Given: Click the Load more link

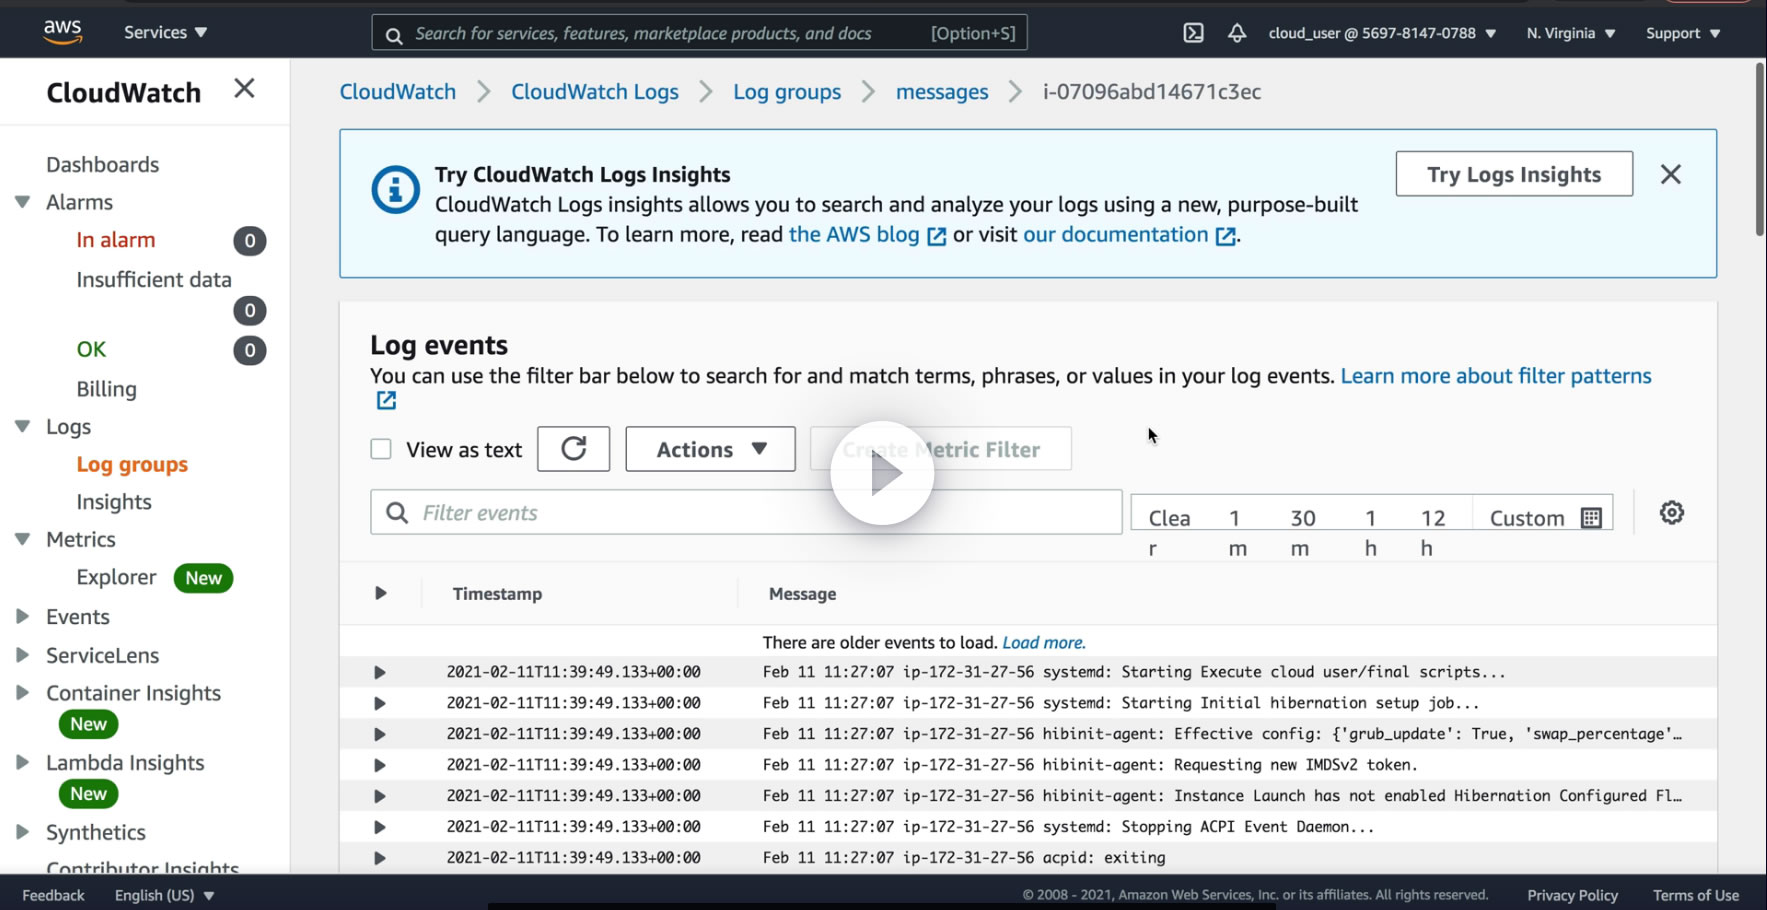Looking at the screenshot, I should click(1043, 642).
